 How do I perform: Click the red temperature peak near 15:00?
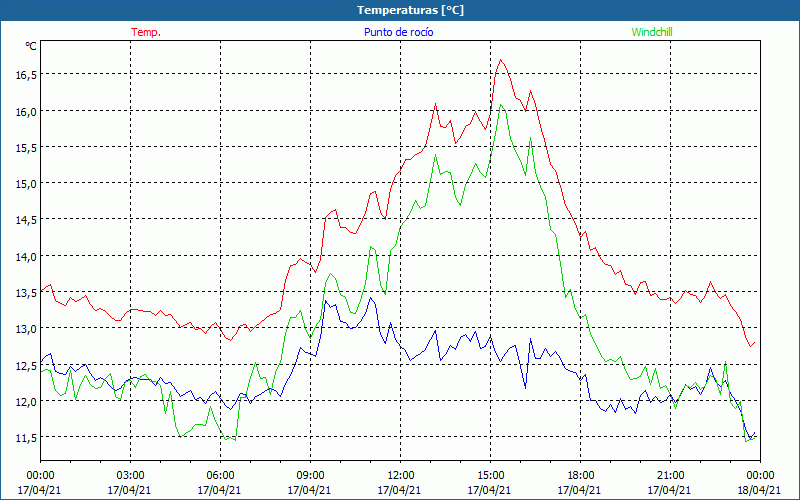501,60
